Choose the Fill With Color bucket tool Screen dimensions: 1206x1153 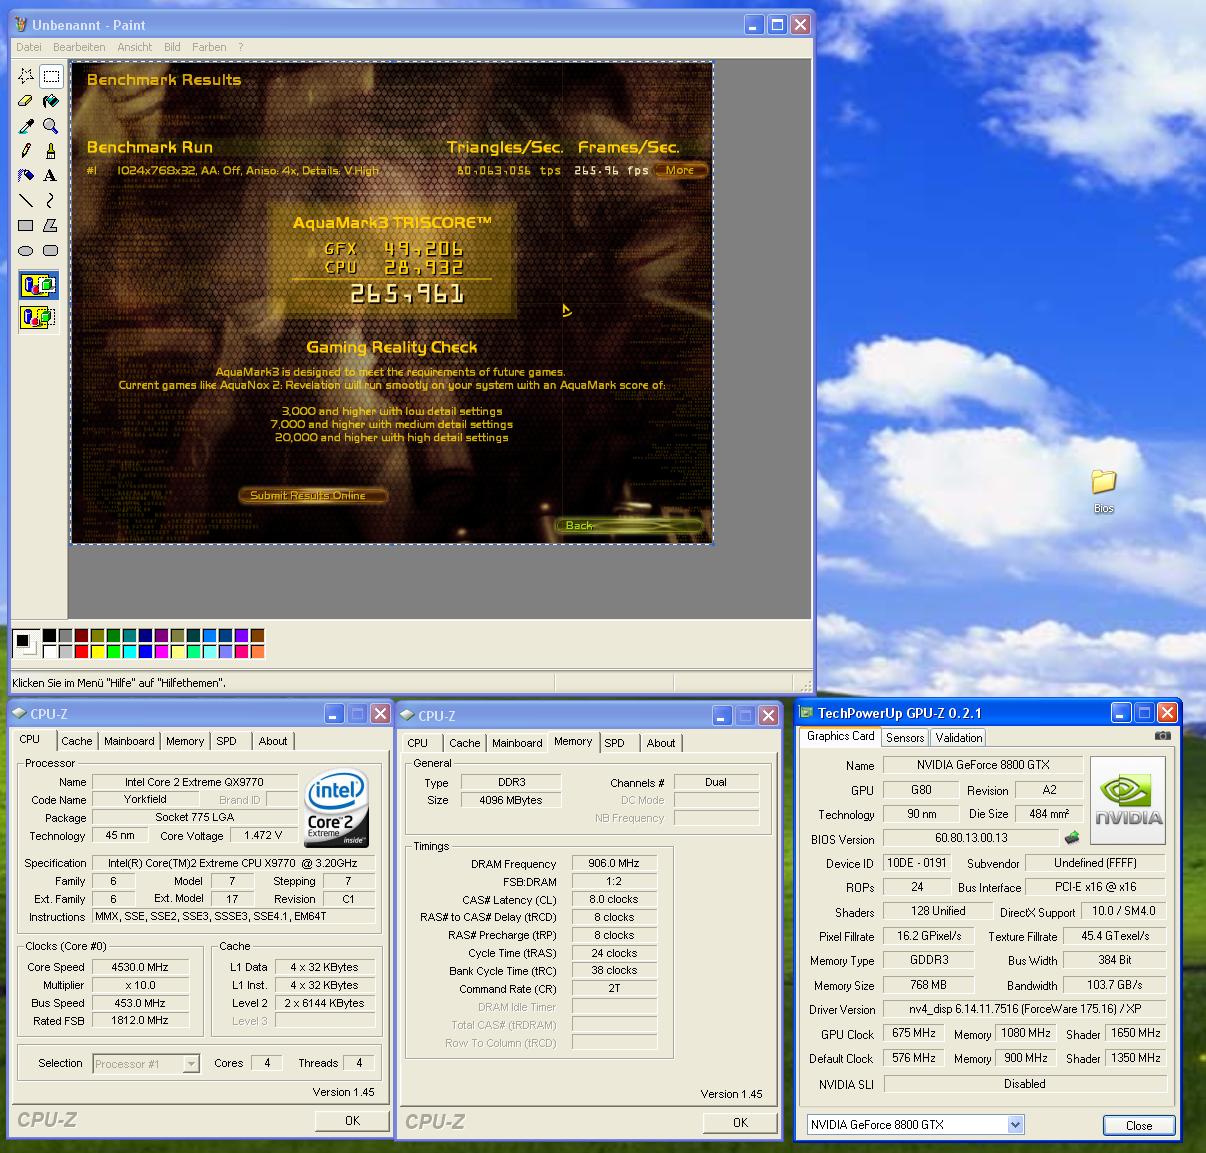pyautogui.click(x=51, y=101)
